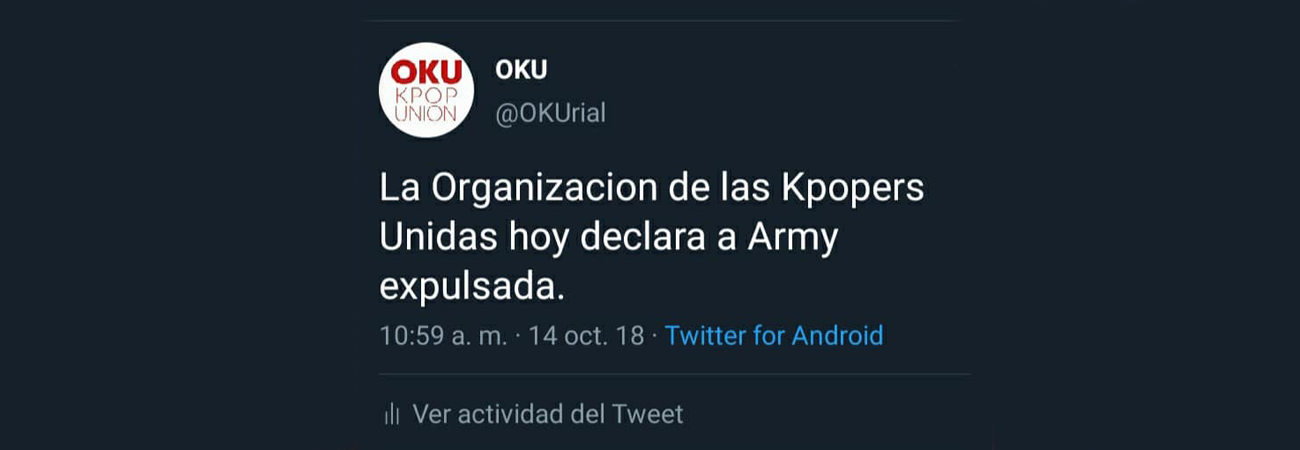
Task: Click the word Unidas in the tweet
Action: pyautogui.click(x=436, y=239)
